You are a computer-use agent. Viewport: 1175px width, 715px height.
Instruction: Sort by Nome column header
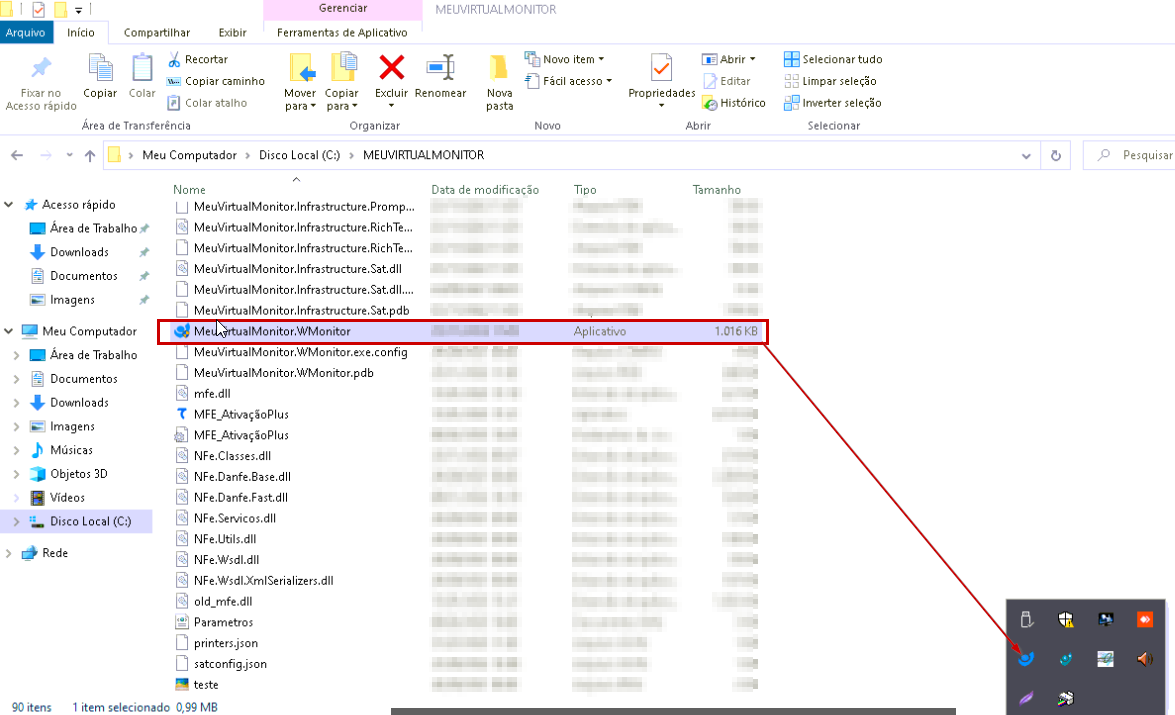tap(189, 190)
